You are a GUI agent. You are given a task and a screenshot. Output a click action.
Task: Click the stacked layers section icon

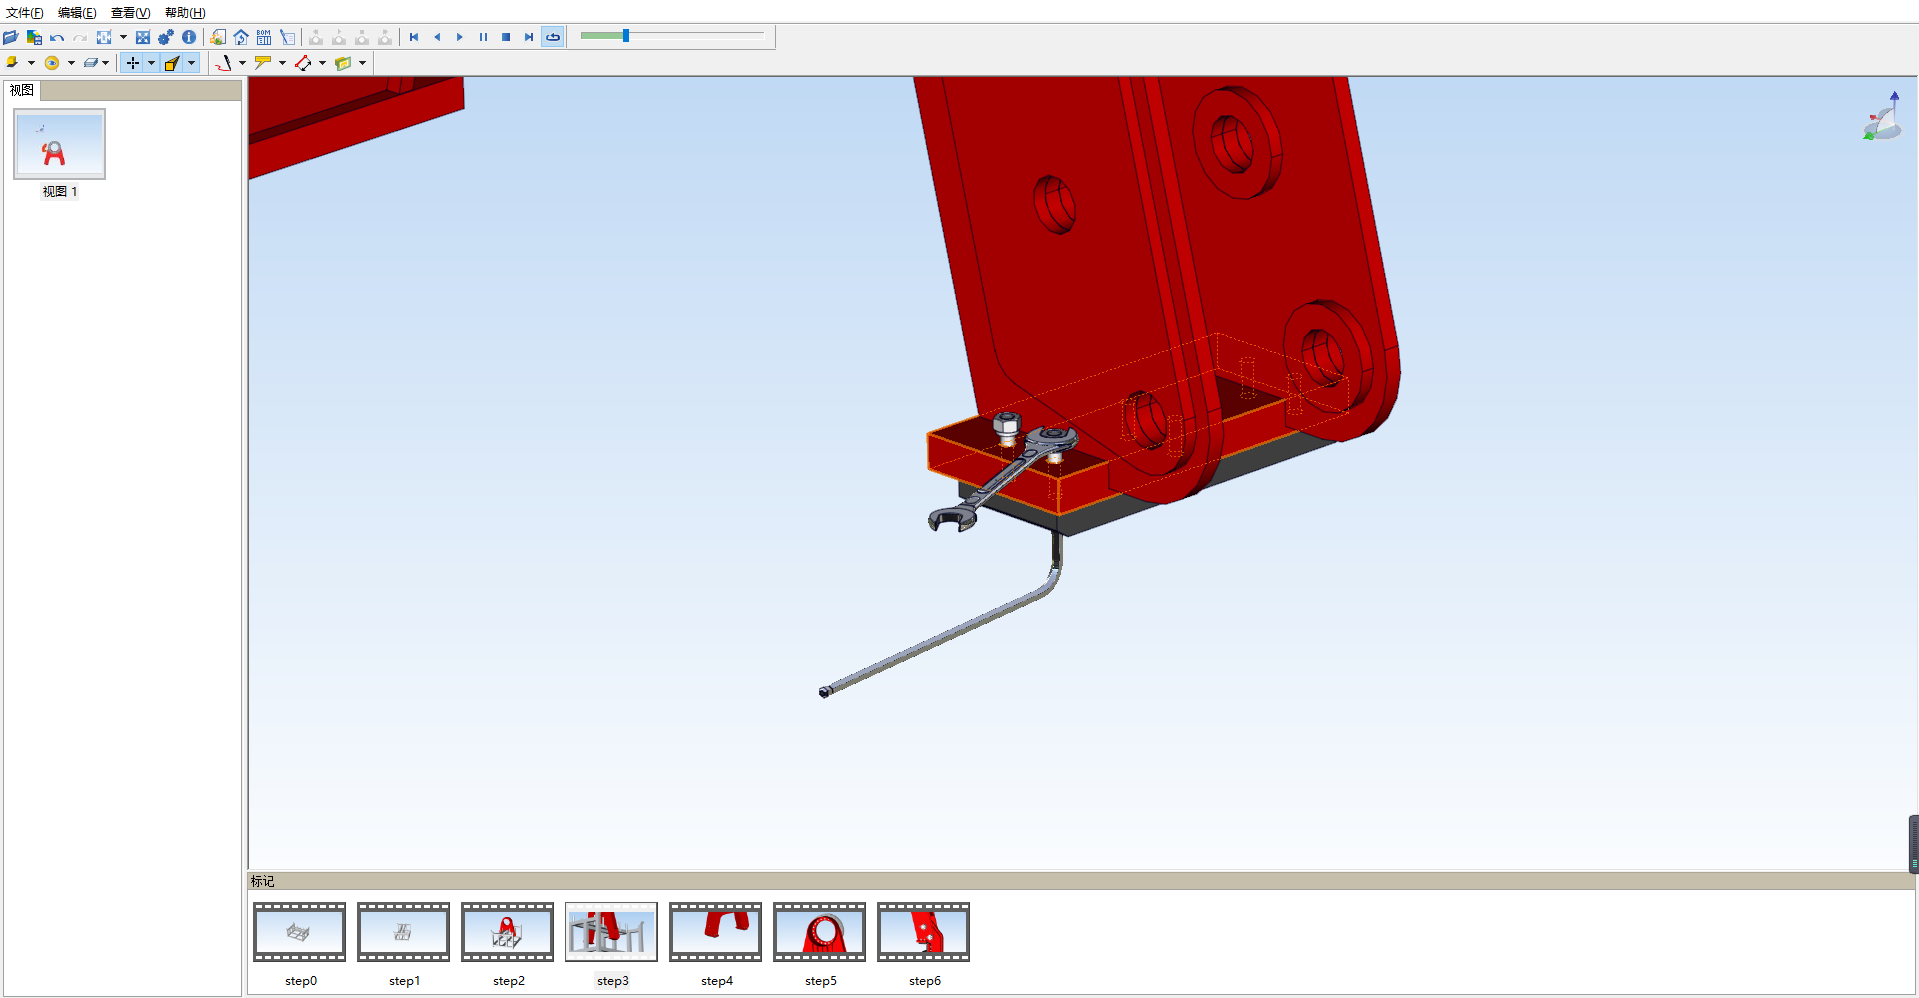[90, 63]
